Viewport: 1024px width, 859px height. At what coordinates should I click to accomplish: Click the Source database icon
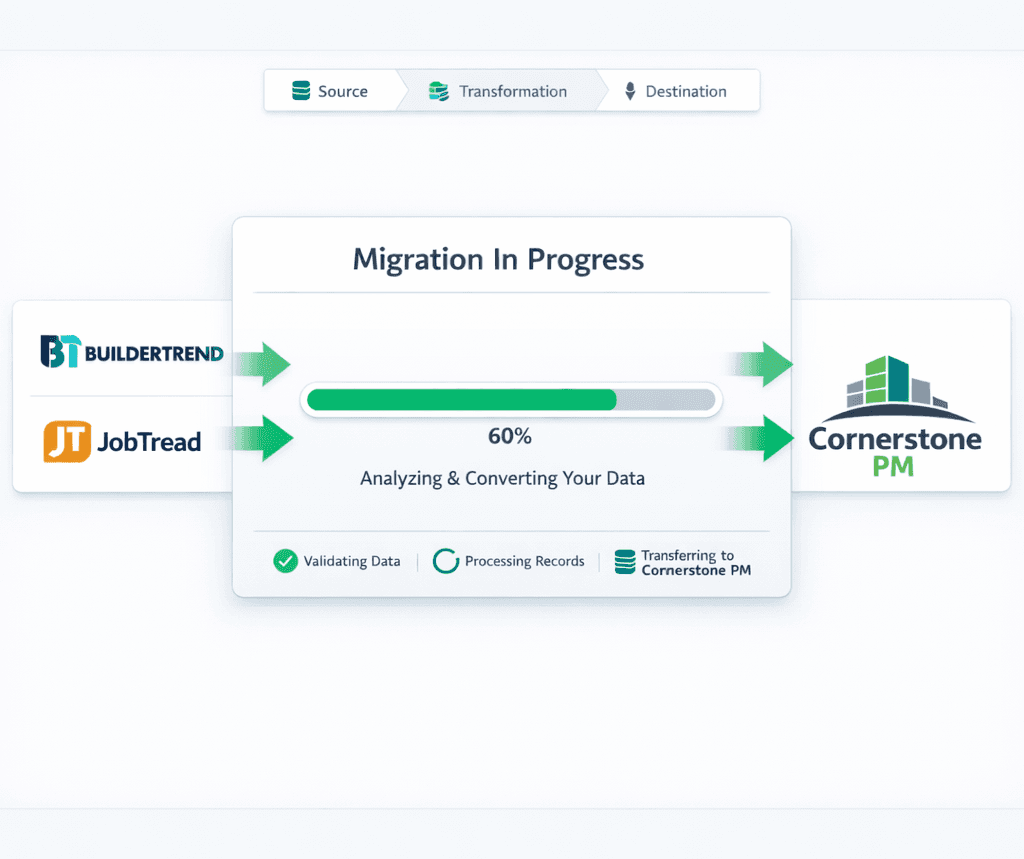coord(301,91)
